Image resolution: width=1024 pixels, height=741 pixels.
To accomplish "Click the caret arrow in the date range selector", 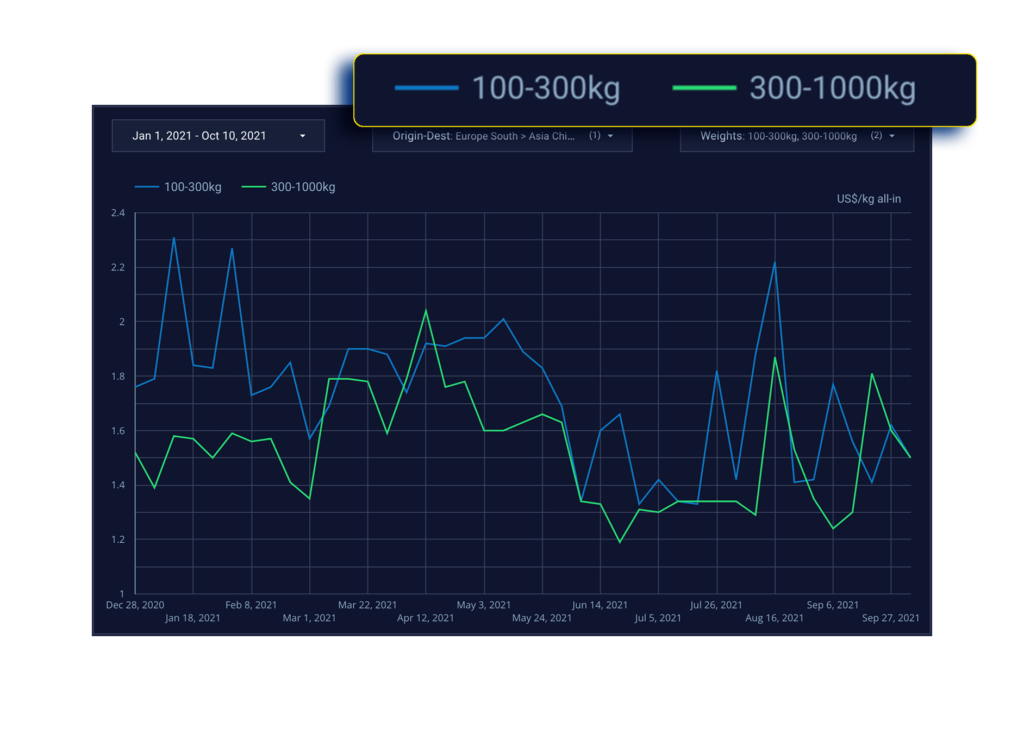I will [x=302, y=136].
